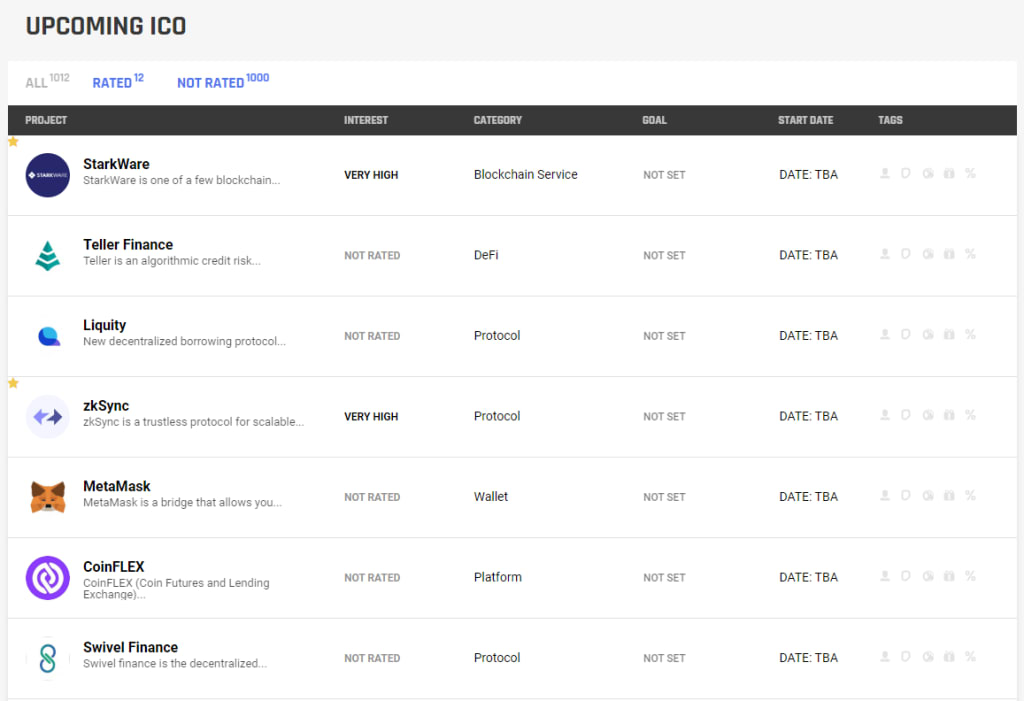Click StarkWare's coins tag icon
This screenshot has height=701, width=1024.
coord(928,173)
